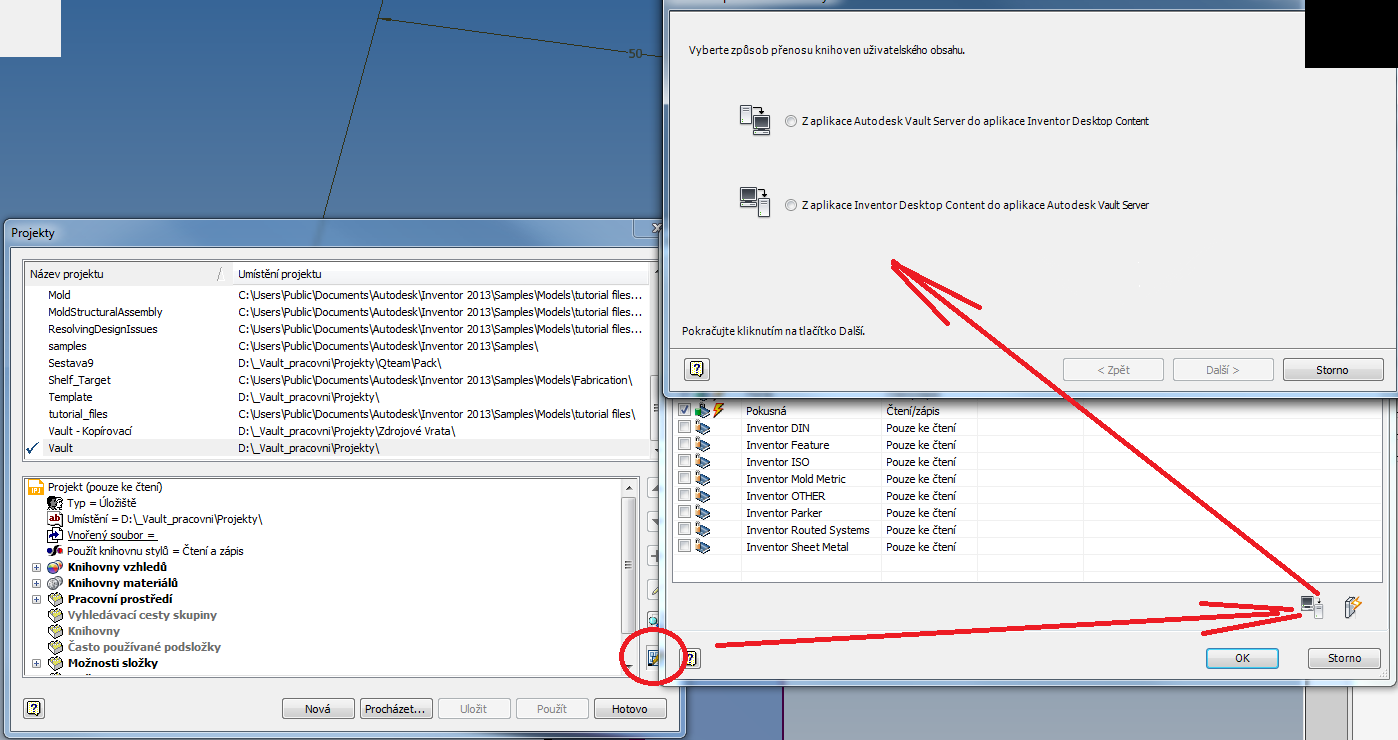
Task: Click help icon in Projekty dialog
Action: (34, 708)
